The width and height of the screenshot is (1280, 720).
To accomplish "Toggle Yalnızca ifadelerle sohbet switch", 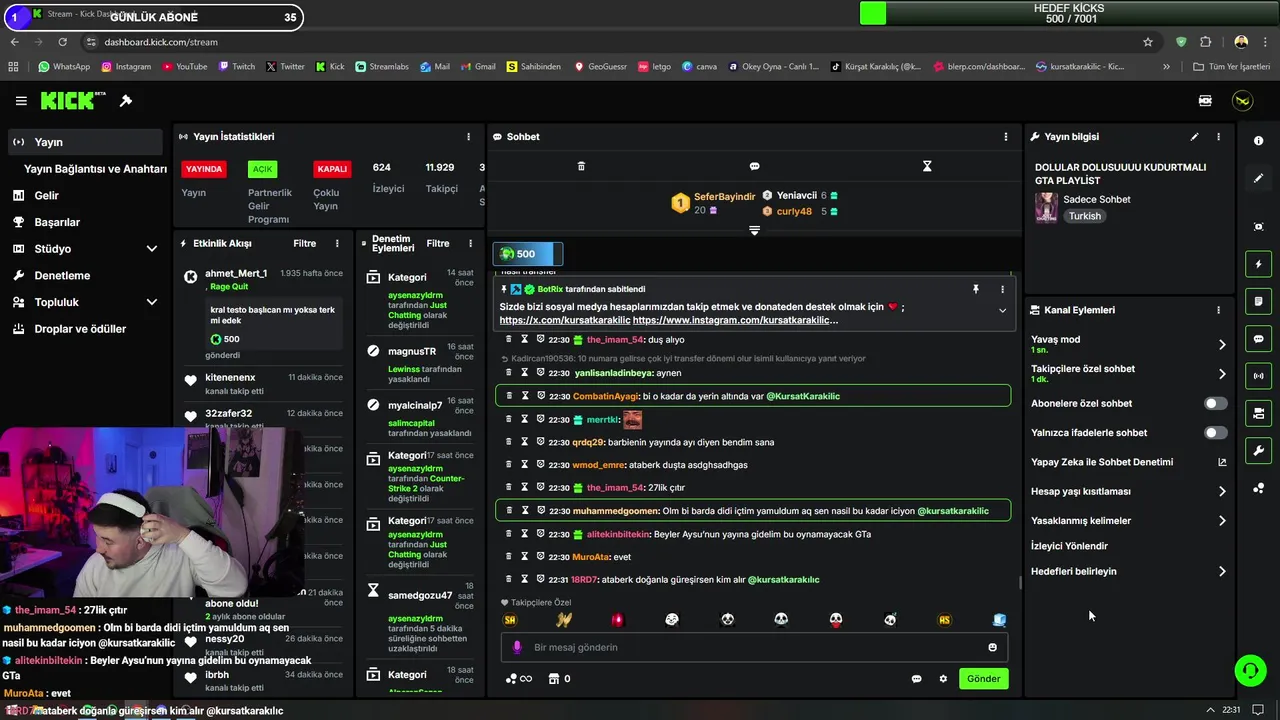I will 1215,433.
